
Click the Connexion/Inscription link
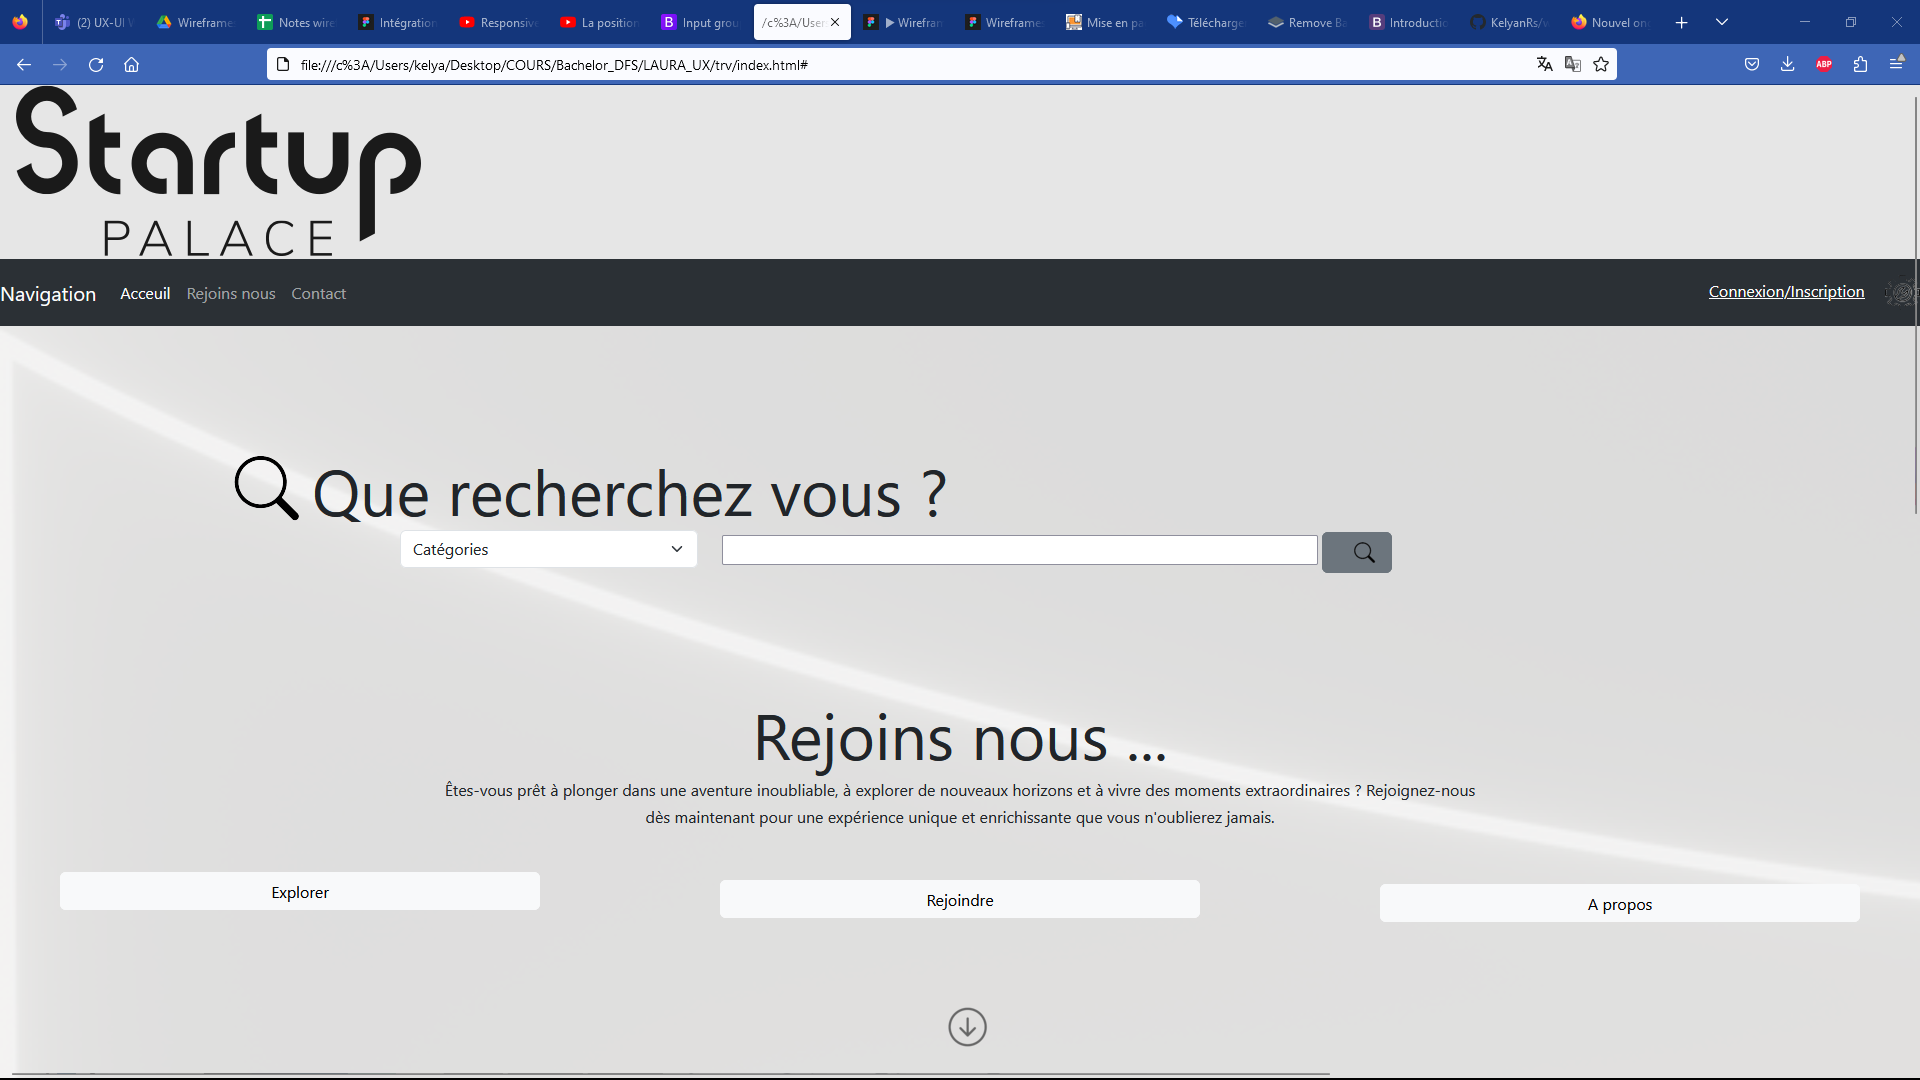point(1786,291)
